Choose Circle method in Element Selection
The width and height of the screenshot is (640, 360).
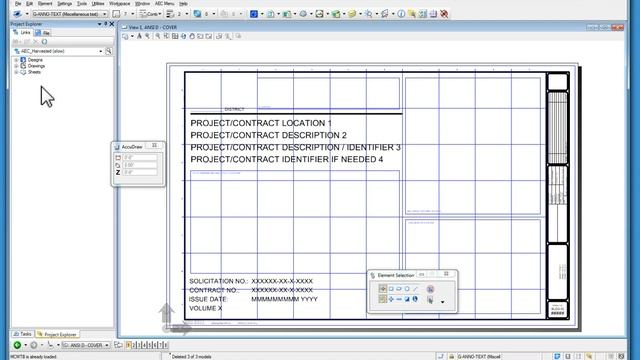tap(407, 289)
